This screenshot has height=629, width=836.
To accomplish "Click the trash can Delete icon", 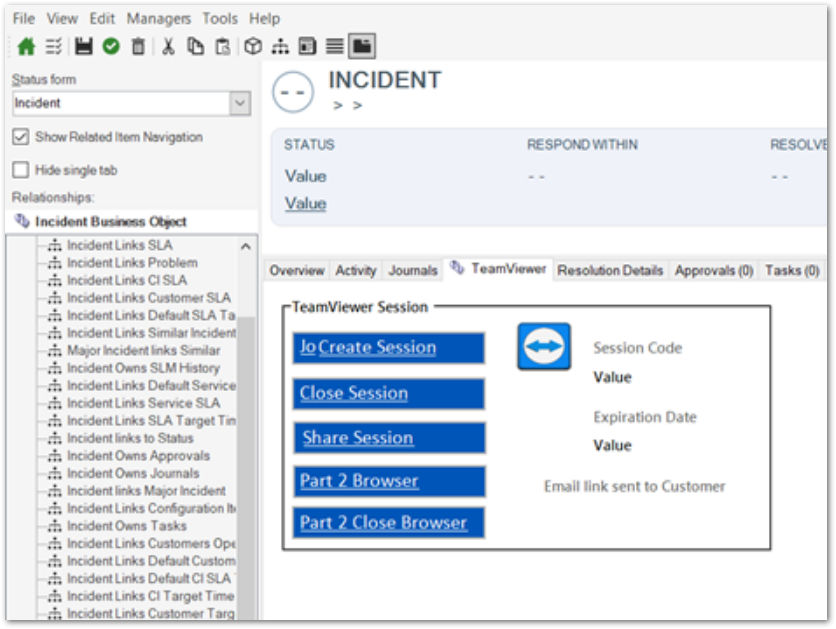I will (138, 46).
